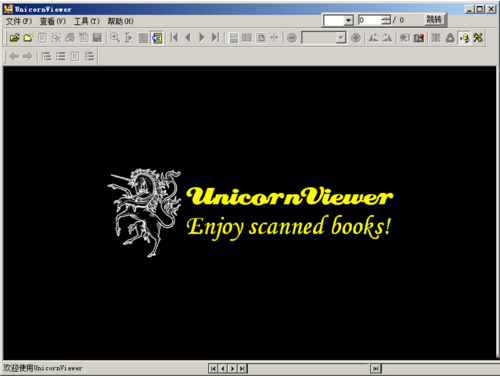Click the zoom out minus circle icon
Viewport: 500px width, 378px height.
click(292, 38)
